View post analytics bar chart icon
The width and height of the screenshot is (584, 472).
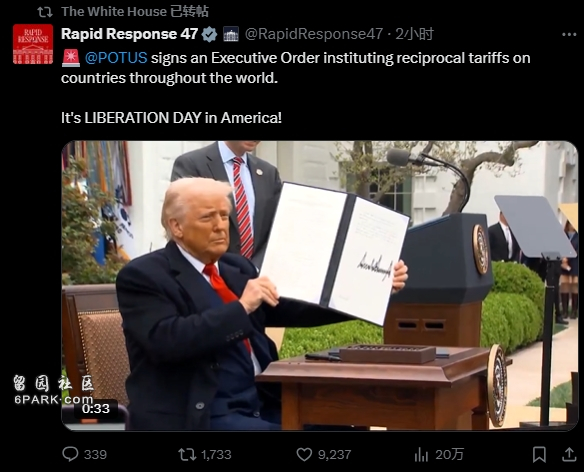(421, 454)
